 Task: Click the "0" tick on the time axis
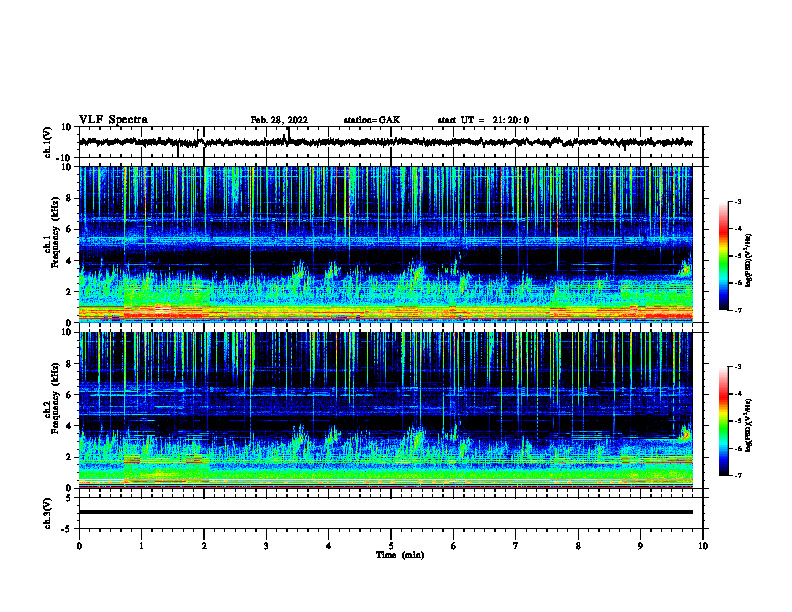79,546
